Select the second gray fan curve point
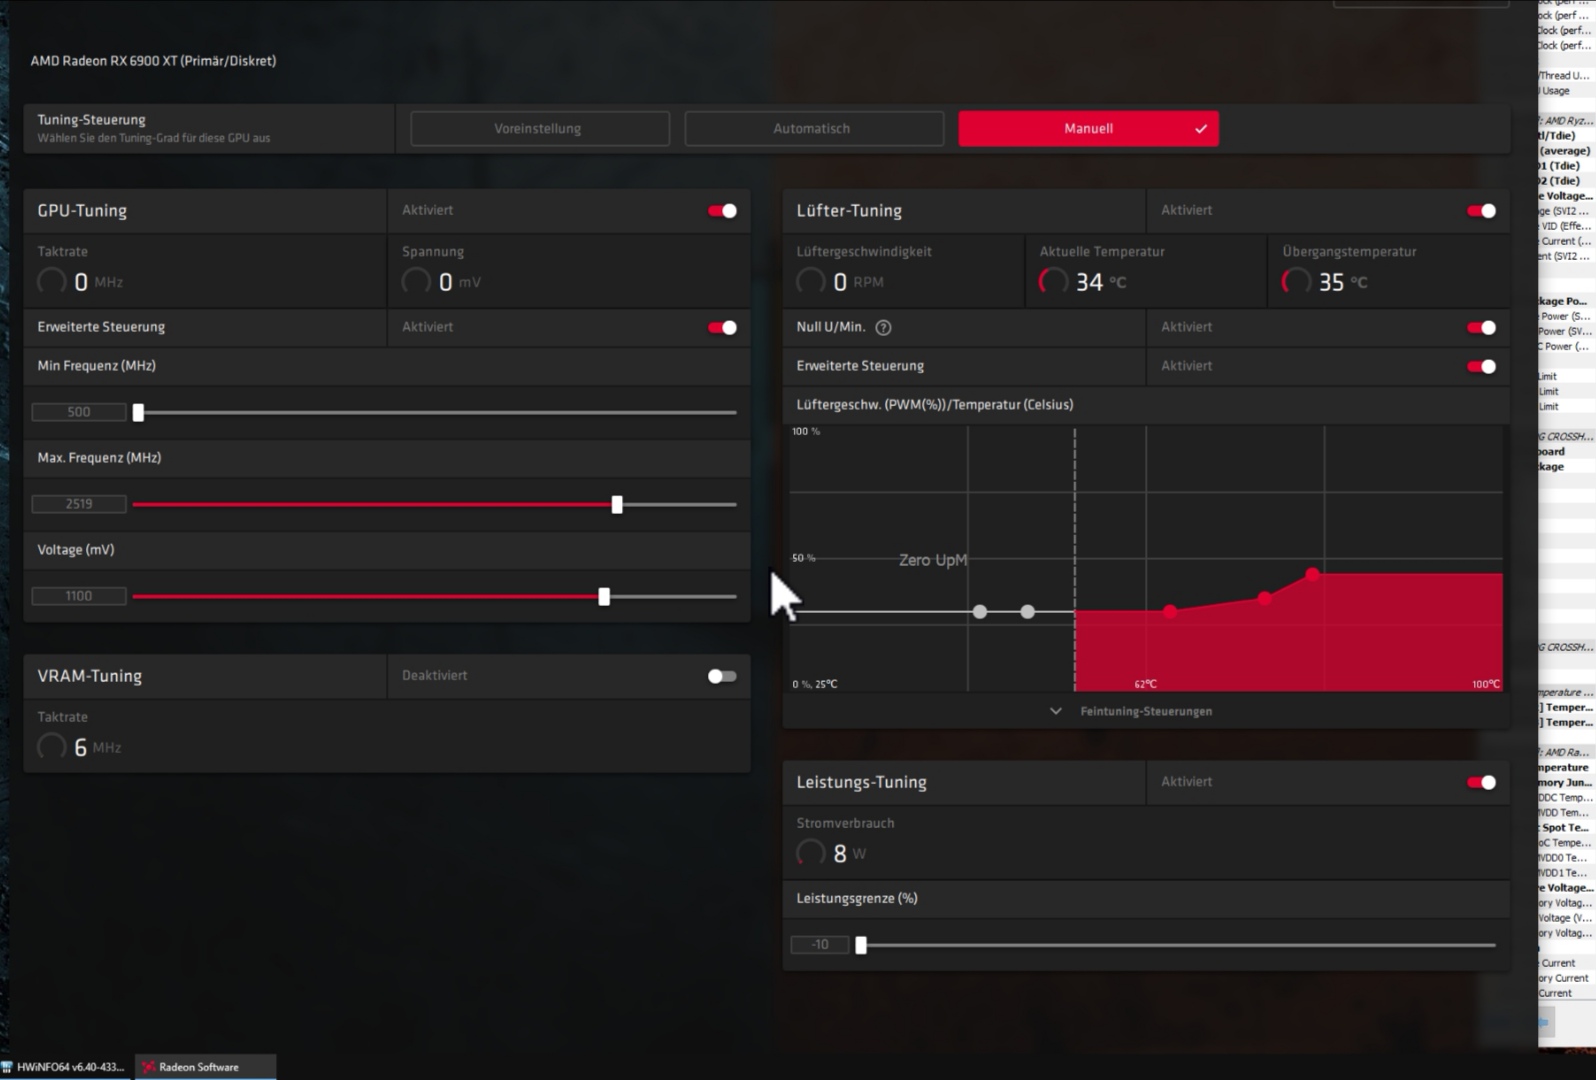This screenshot has width=1596, height=1080. (x=1027, y=612)
